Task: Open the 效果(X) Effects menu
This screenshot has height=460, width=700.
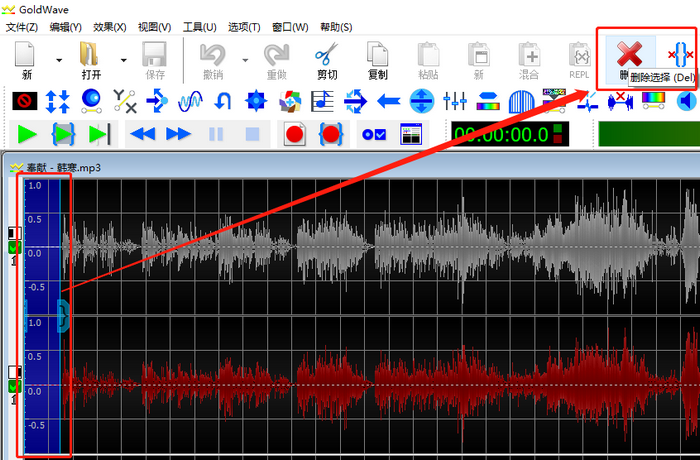Action: click(110, 27)
